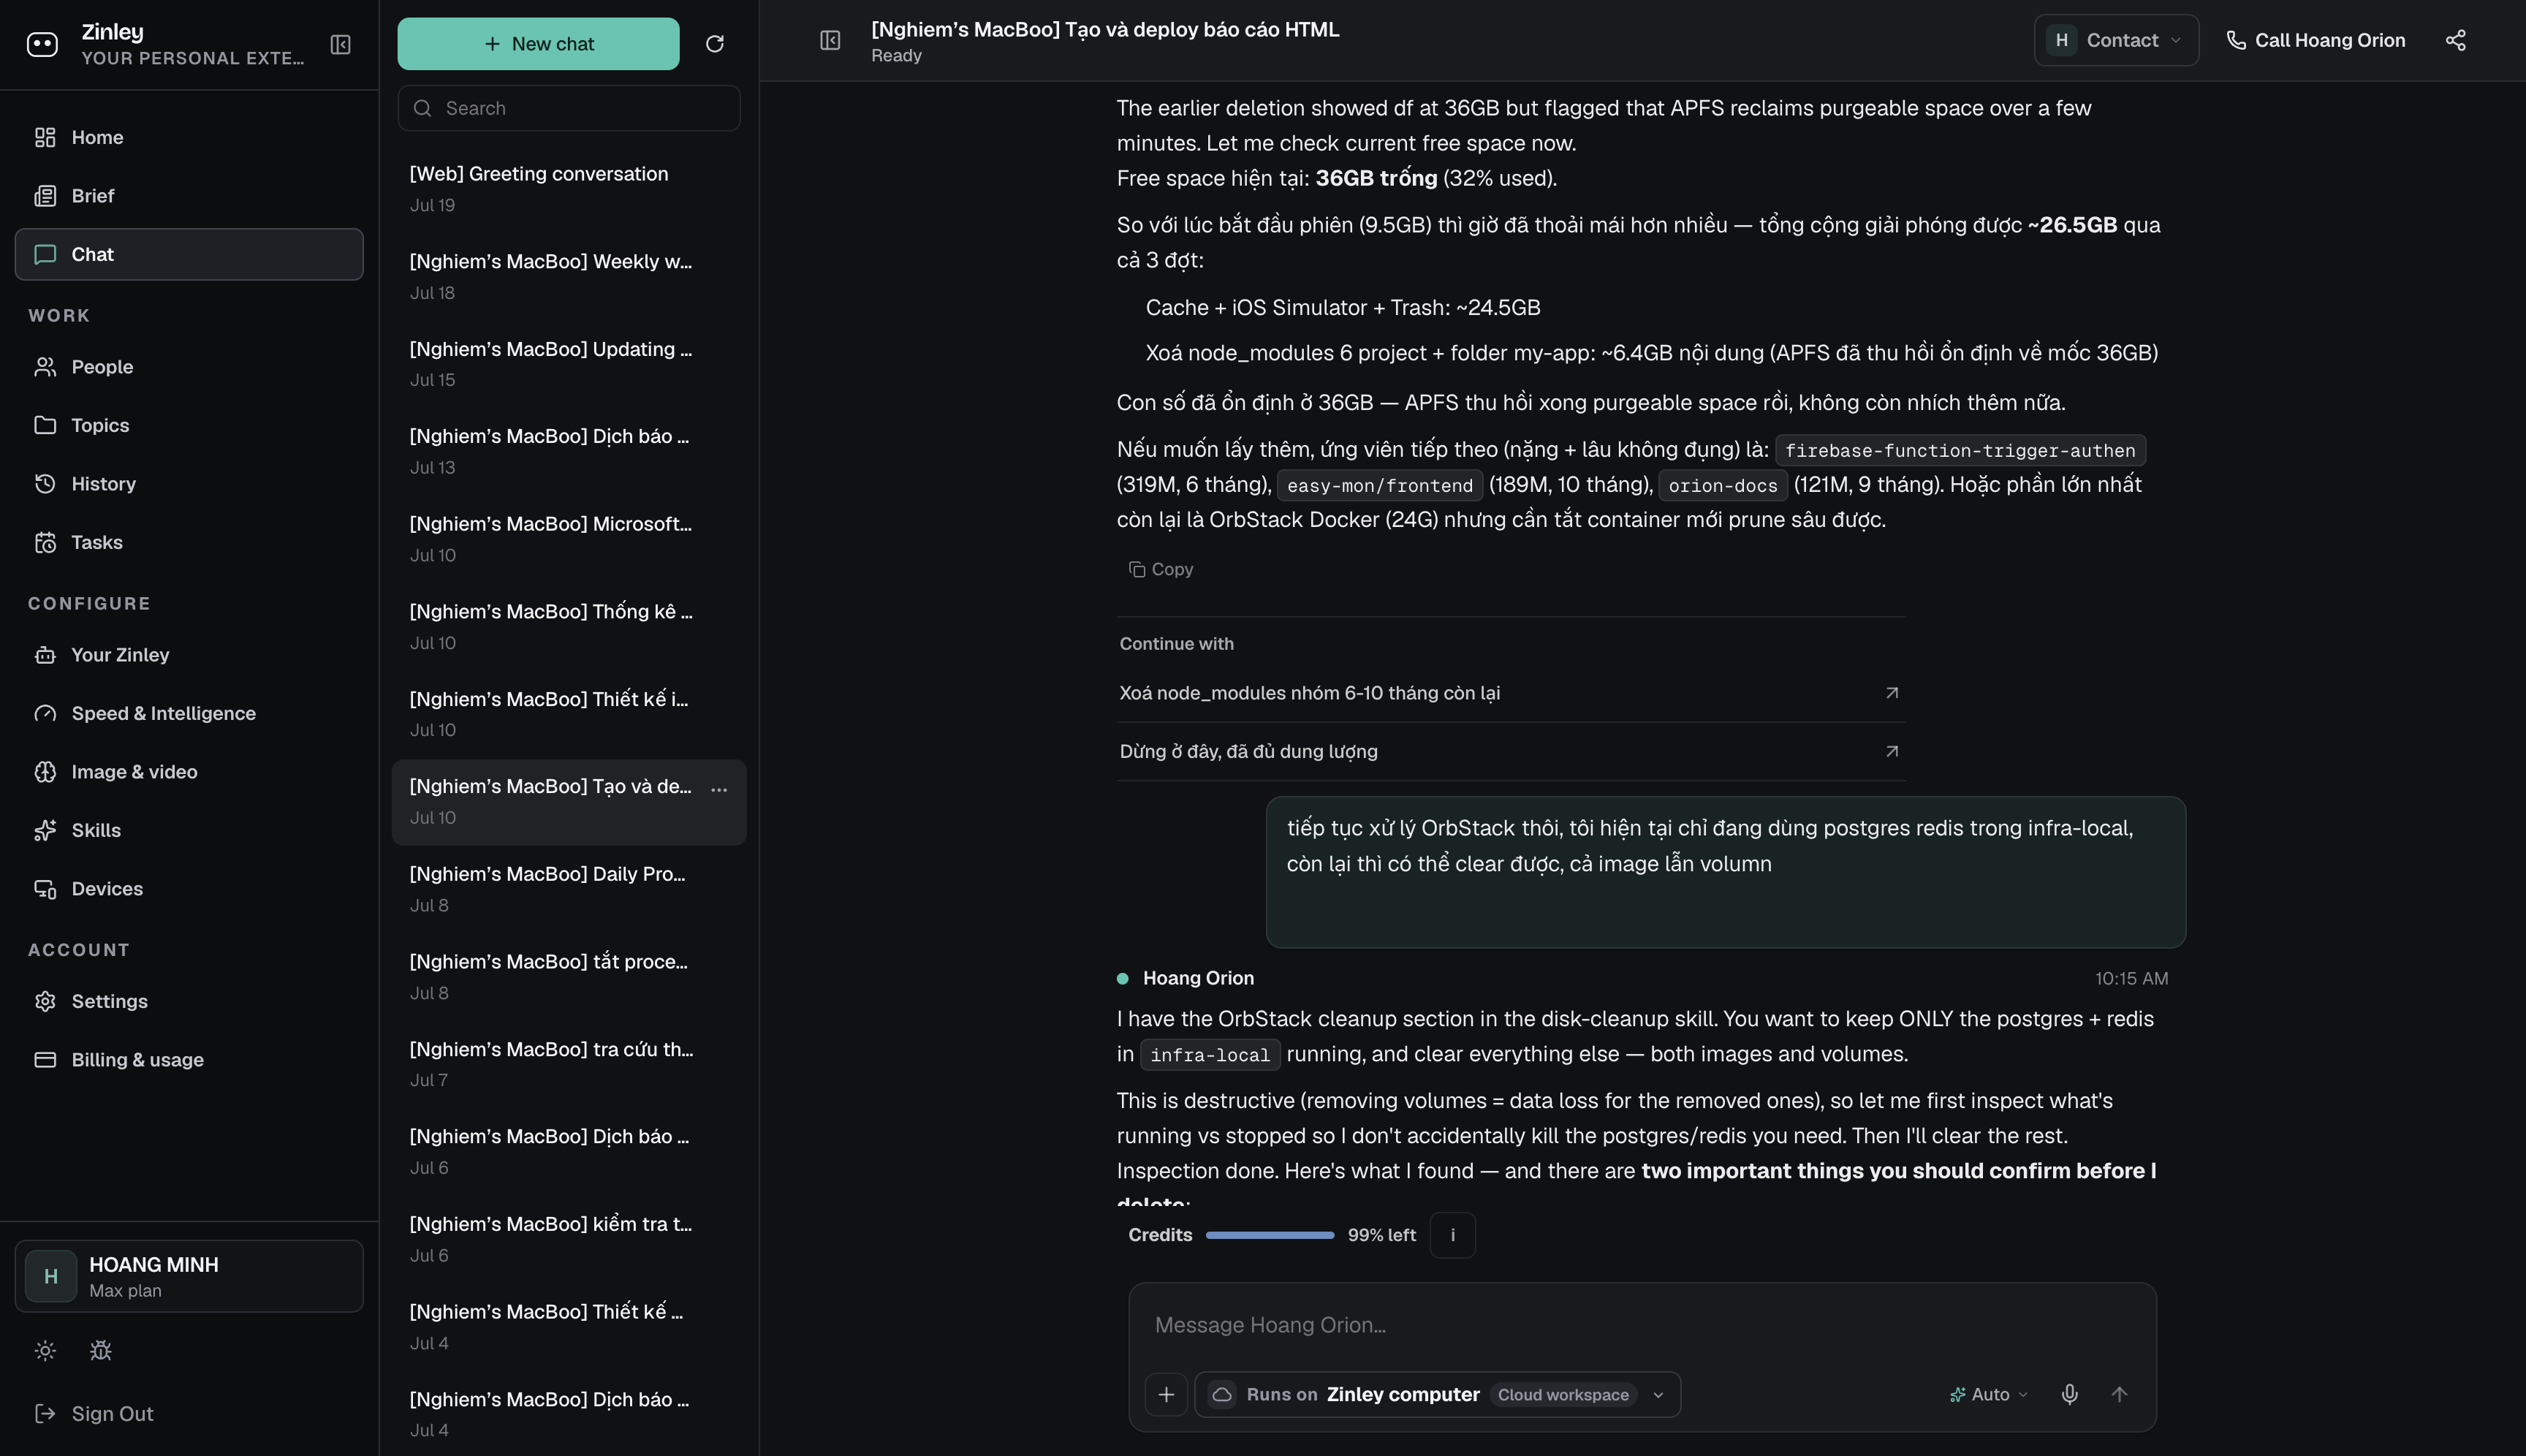Open 'Thống kê ...' chat from Jul 10

569,626
